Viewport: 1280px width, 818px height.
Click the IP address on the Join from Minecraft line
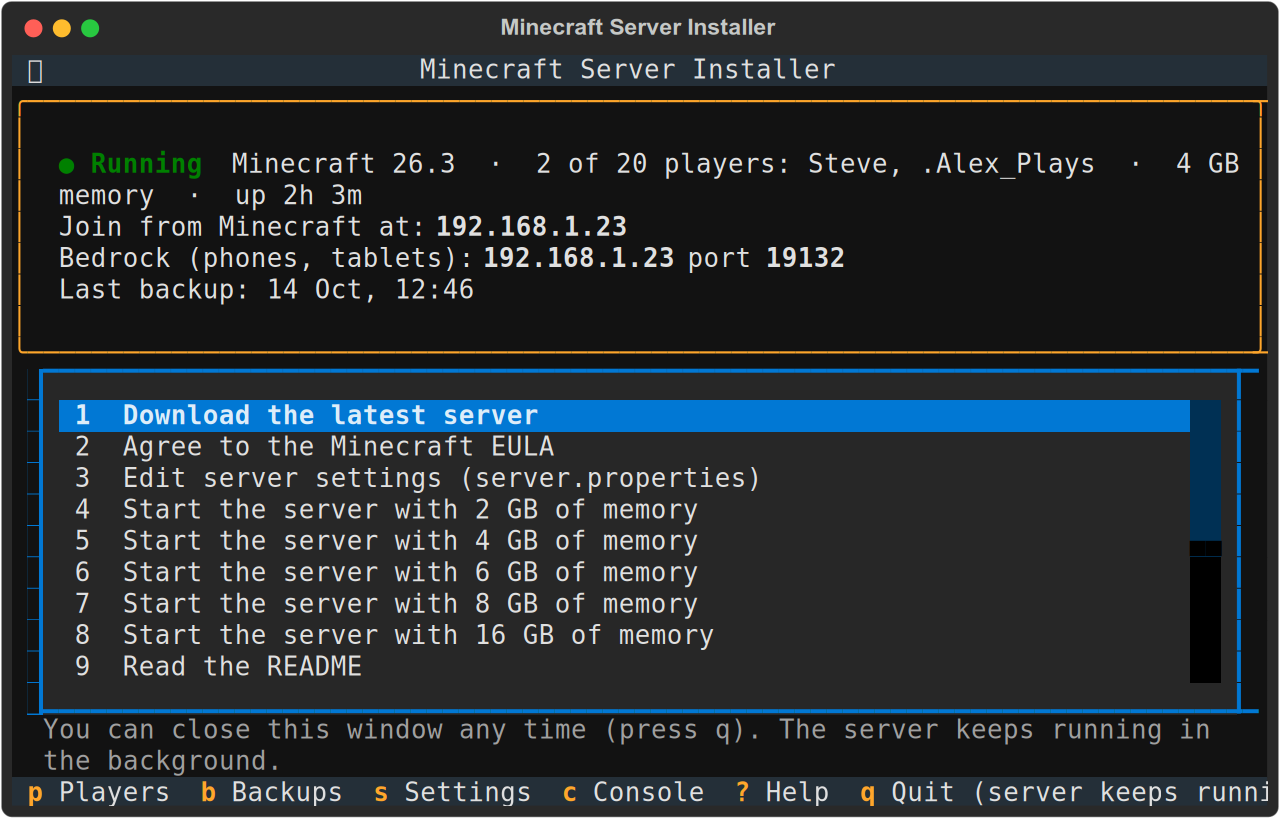coord(531,227)
